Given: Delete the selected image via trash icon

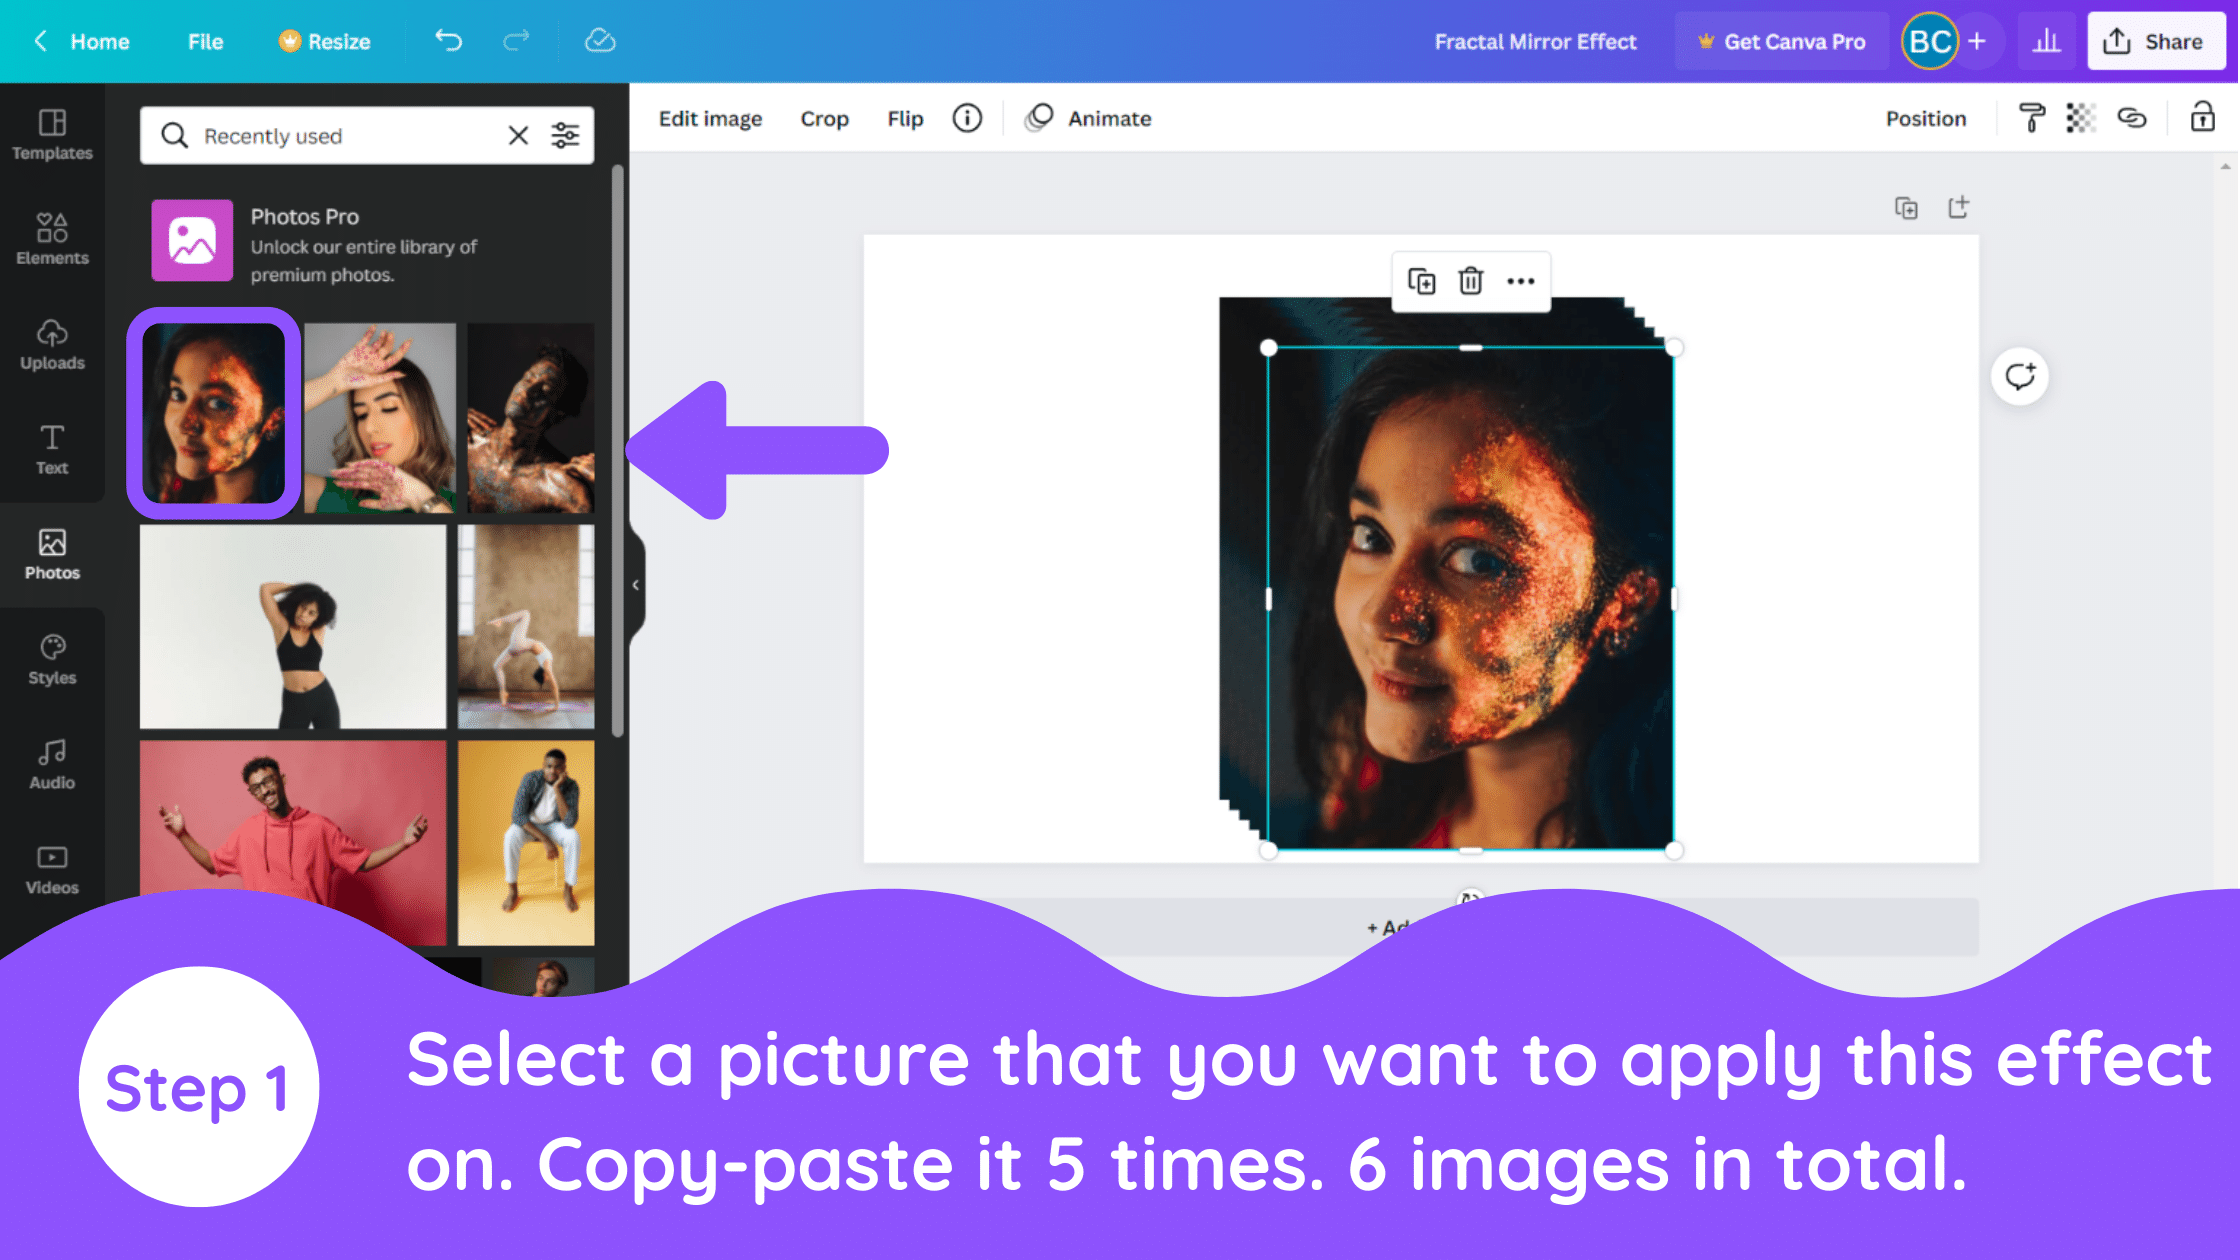Looking at the screenshot, I should click(1470, 281).
